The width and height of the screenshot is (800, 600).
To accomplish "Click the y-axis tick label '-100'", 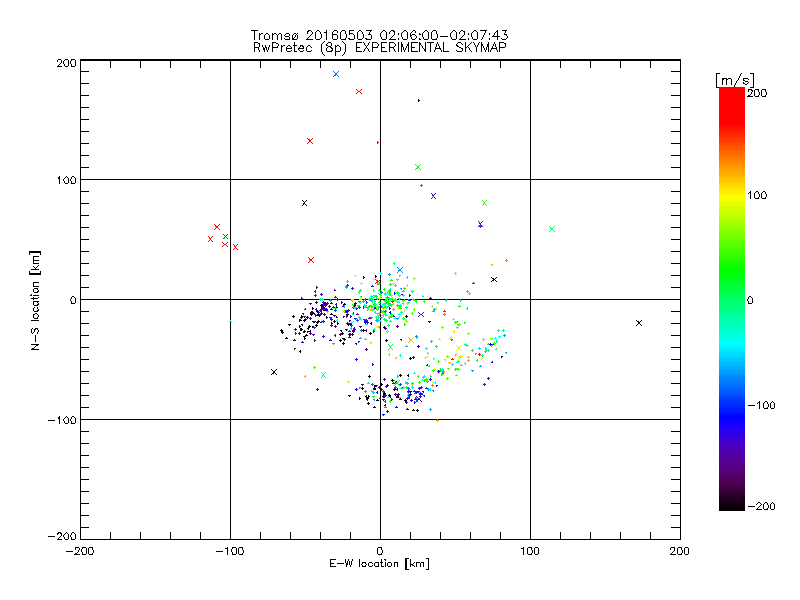I will 62,420.
